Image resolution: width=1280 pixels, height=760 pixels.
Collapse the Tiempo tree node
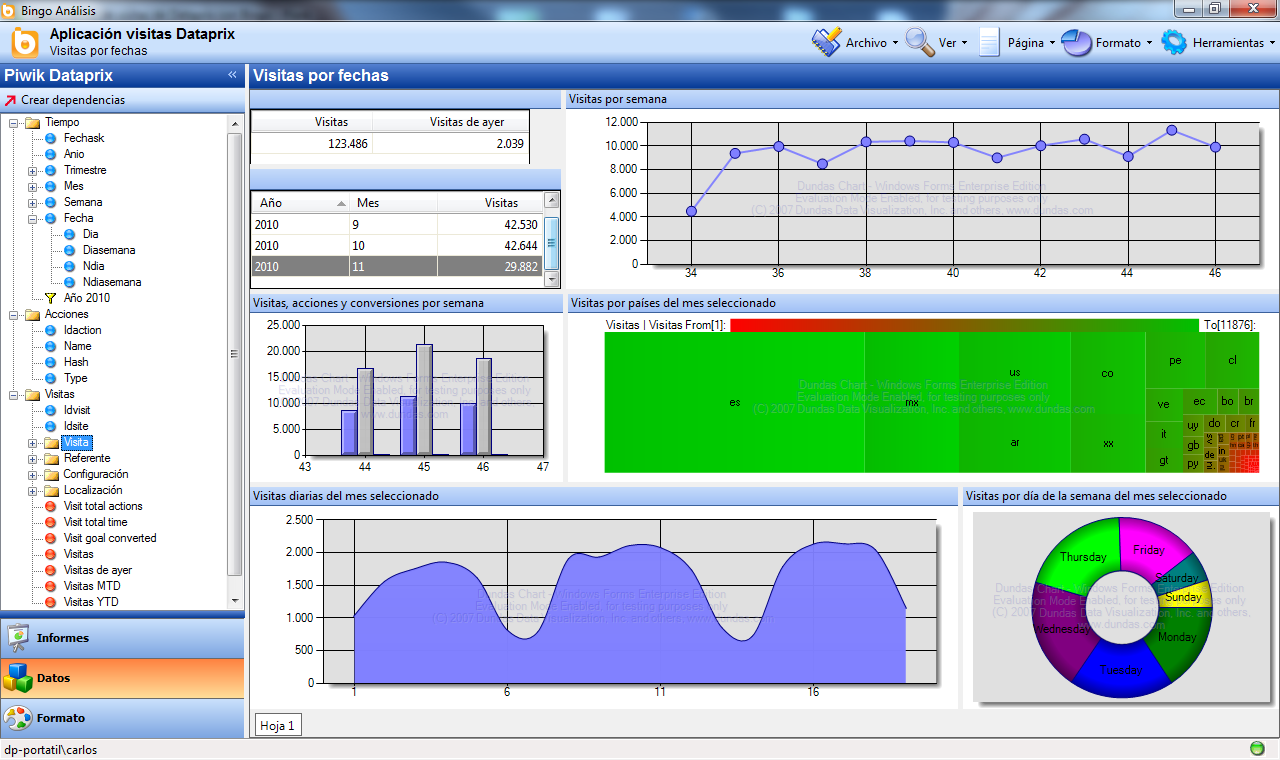point(14,123)
